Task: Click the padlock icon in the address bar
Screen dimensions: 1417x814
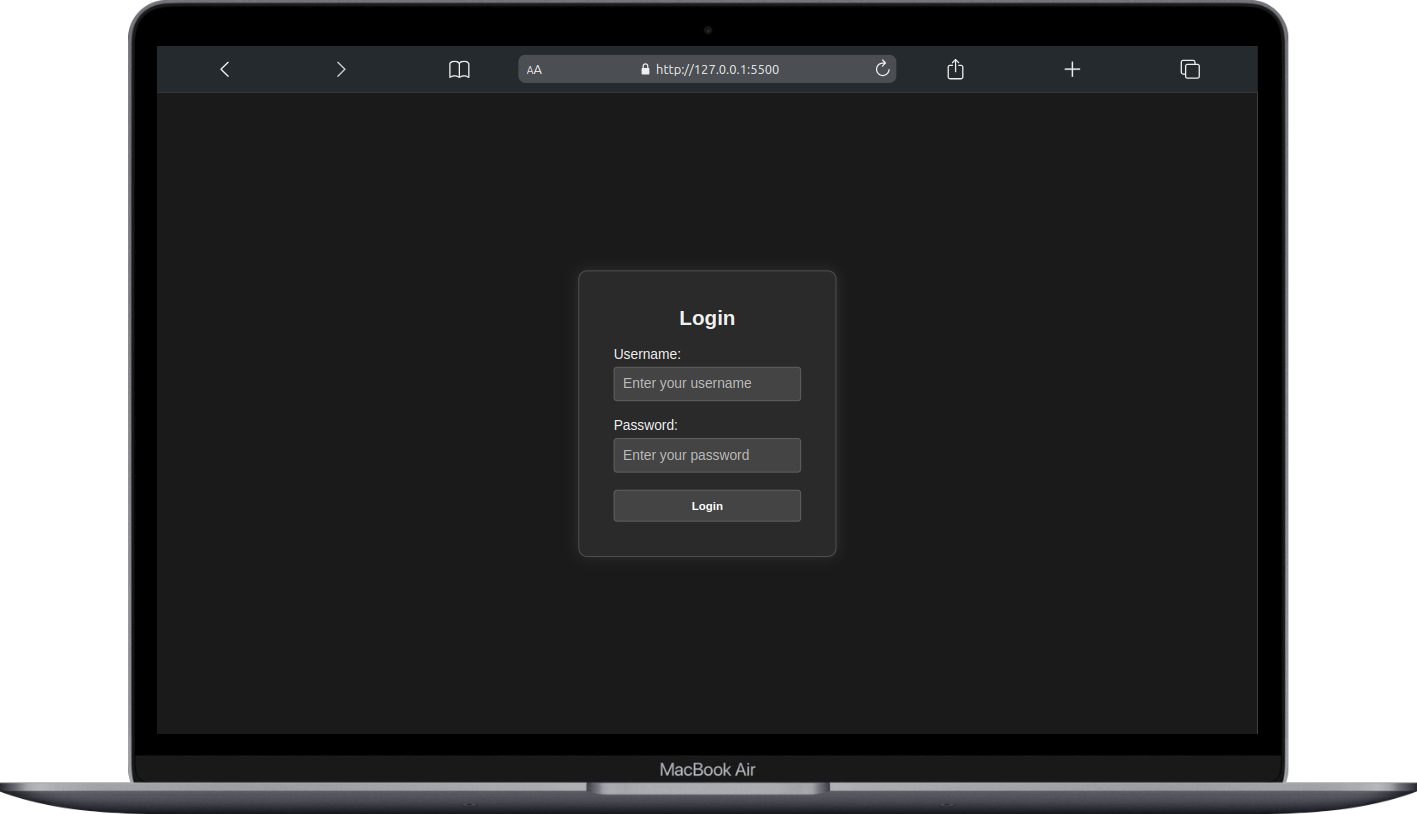Action: (644, 69)
